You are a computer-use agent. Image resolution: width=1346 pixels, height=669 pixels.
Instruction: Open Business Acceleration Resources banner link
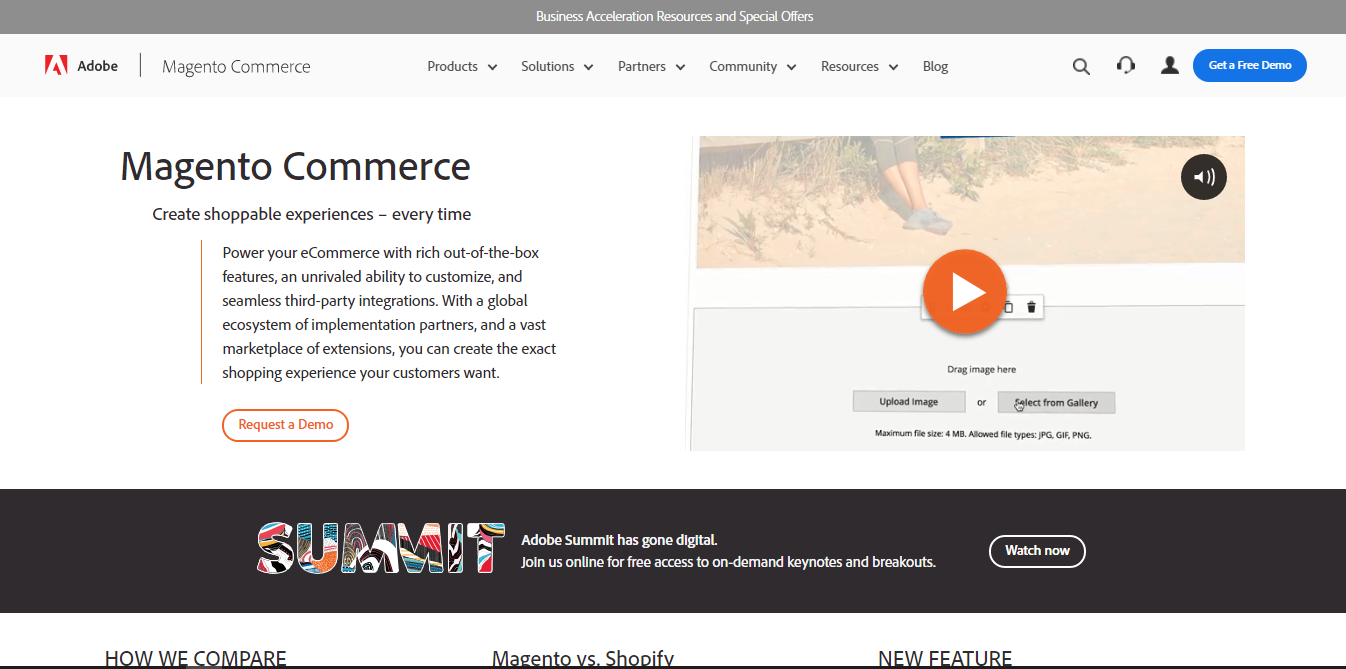coord(674,17)
